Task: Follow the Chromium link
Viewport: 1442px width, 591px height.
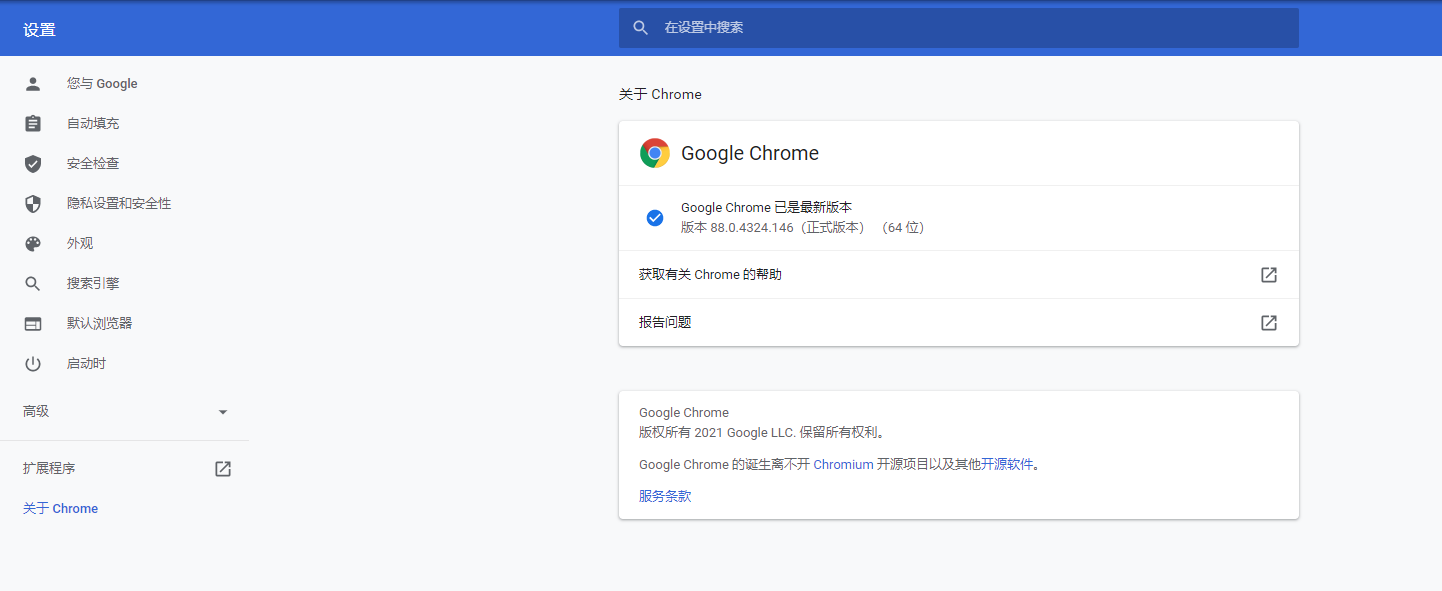Action: (x=843, y=465)
